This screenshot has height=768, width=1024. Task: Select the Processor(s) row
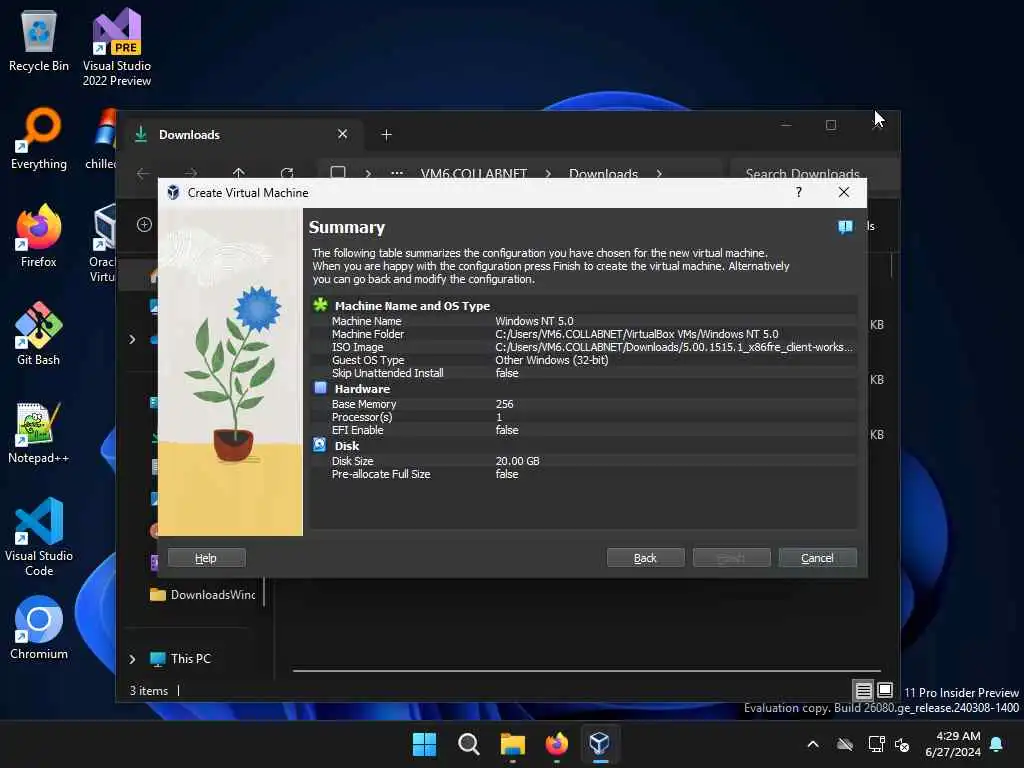click(x=584, y=417)
